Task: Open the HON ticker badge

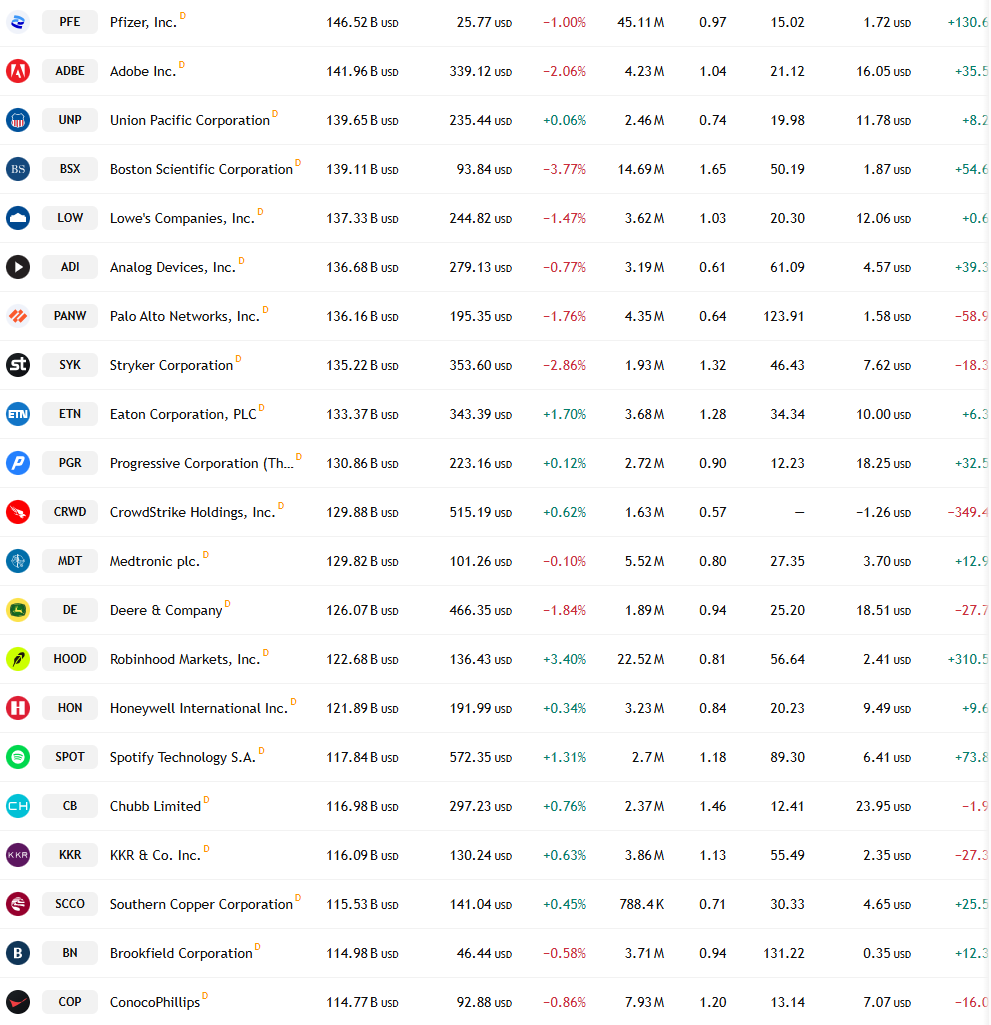Action: click(70, 708)
